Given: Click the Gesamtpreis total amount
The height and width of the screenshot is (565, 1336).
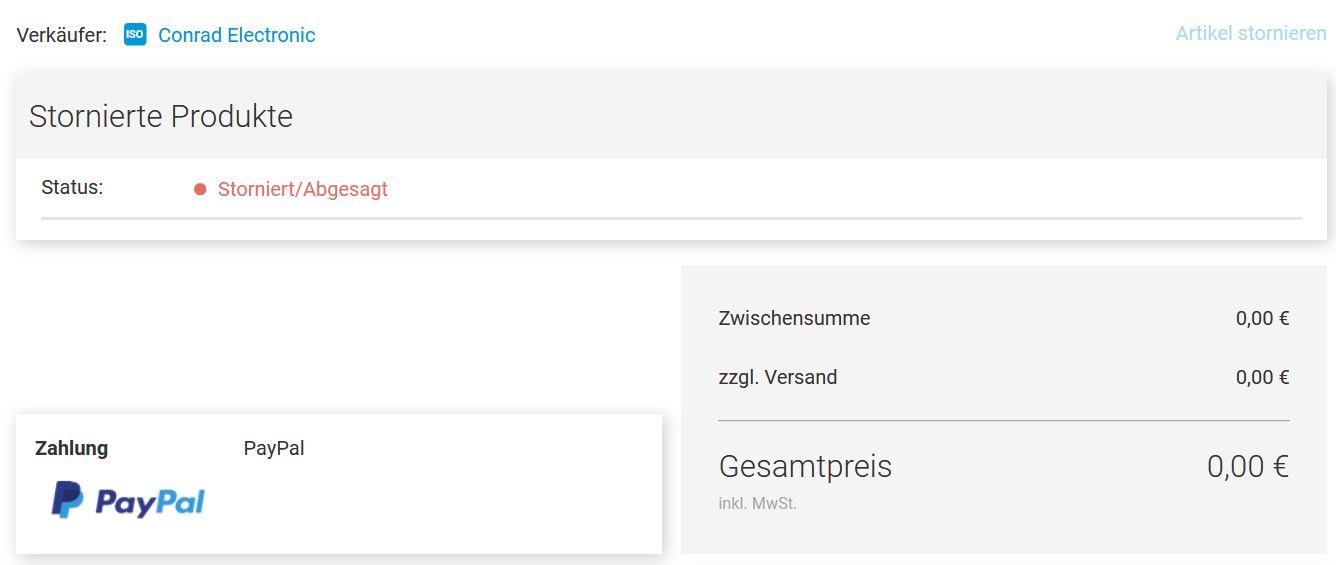Looking at the screenshot, I should 1248,466.
